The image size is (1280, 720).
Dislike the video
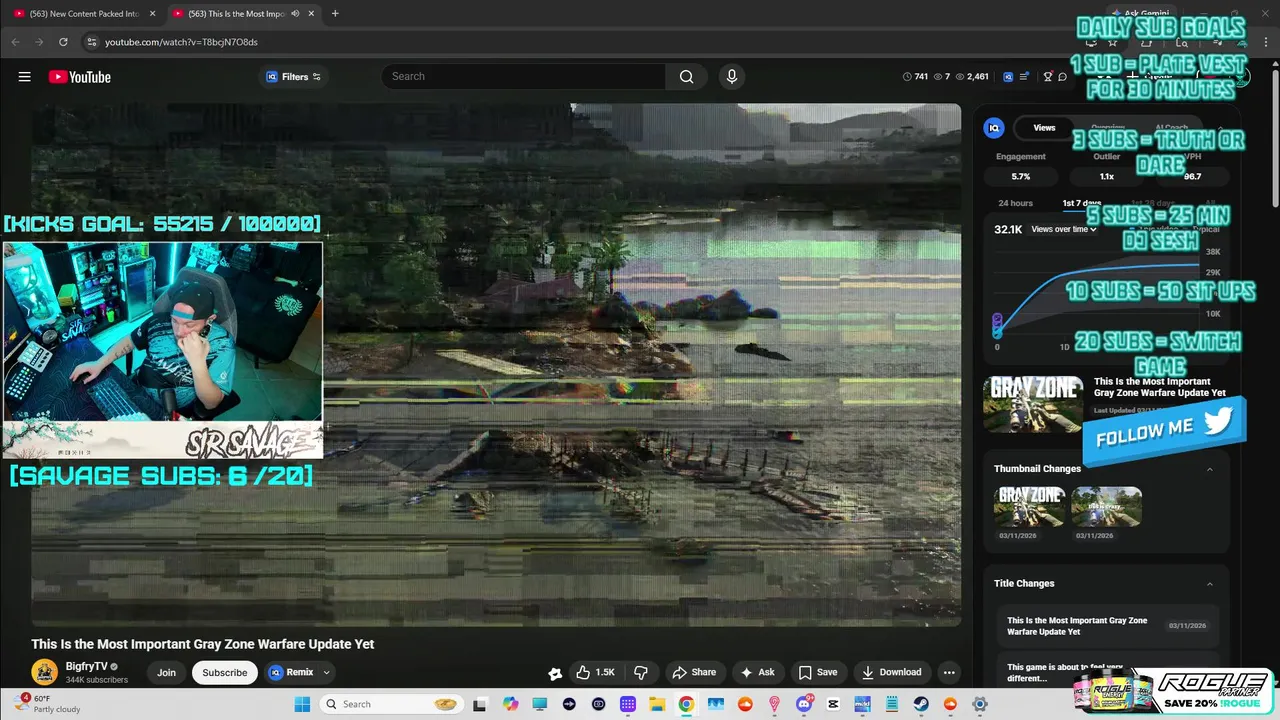pyautogui.click(x=641, y=672)
